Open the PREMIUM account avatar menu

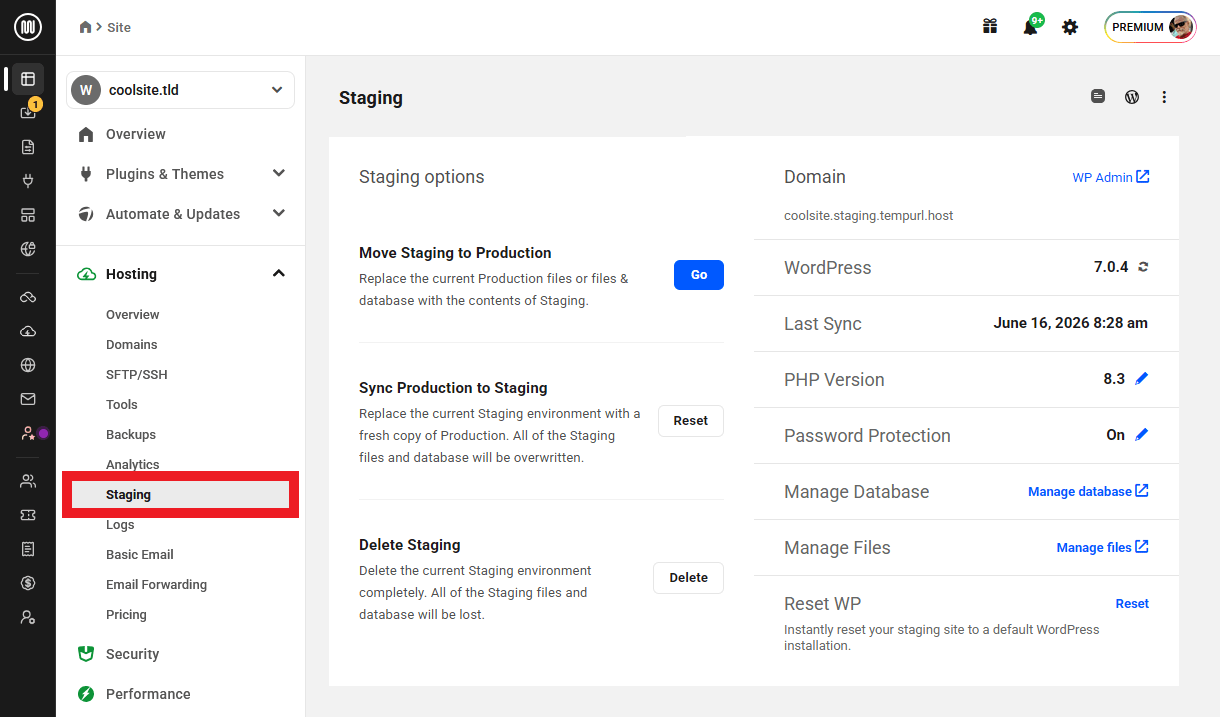point(1150,27)
